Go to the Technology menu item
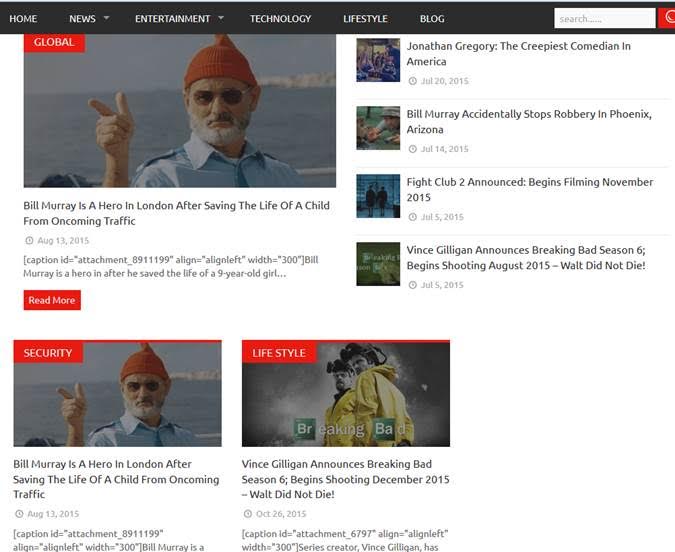Image resolution: width=675 pixels, height=552 pixels. pos(280,18)
